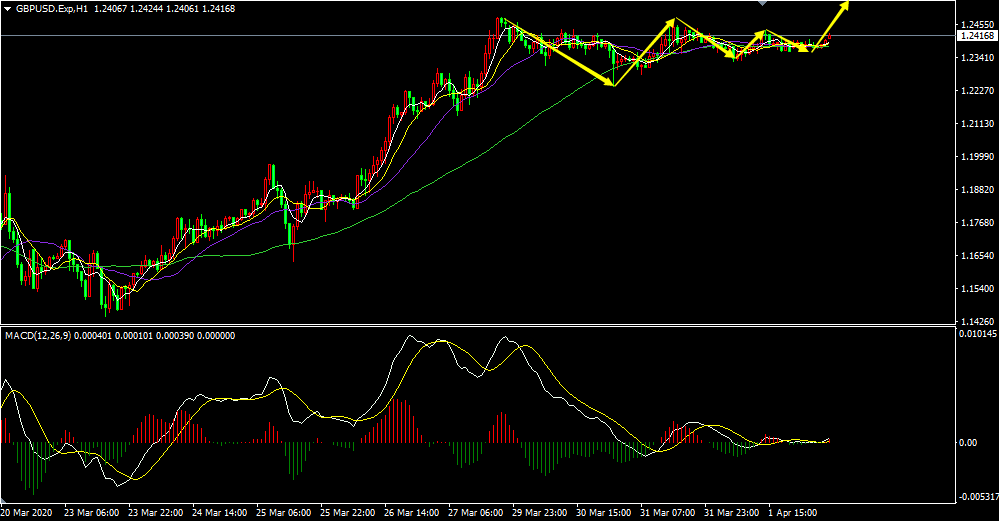The width and height of the screenshot is (999, 521).
Task: Click the MACD(12,26,9) indicator label
Action: 37,336
